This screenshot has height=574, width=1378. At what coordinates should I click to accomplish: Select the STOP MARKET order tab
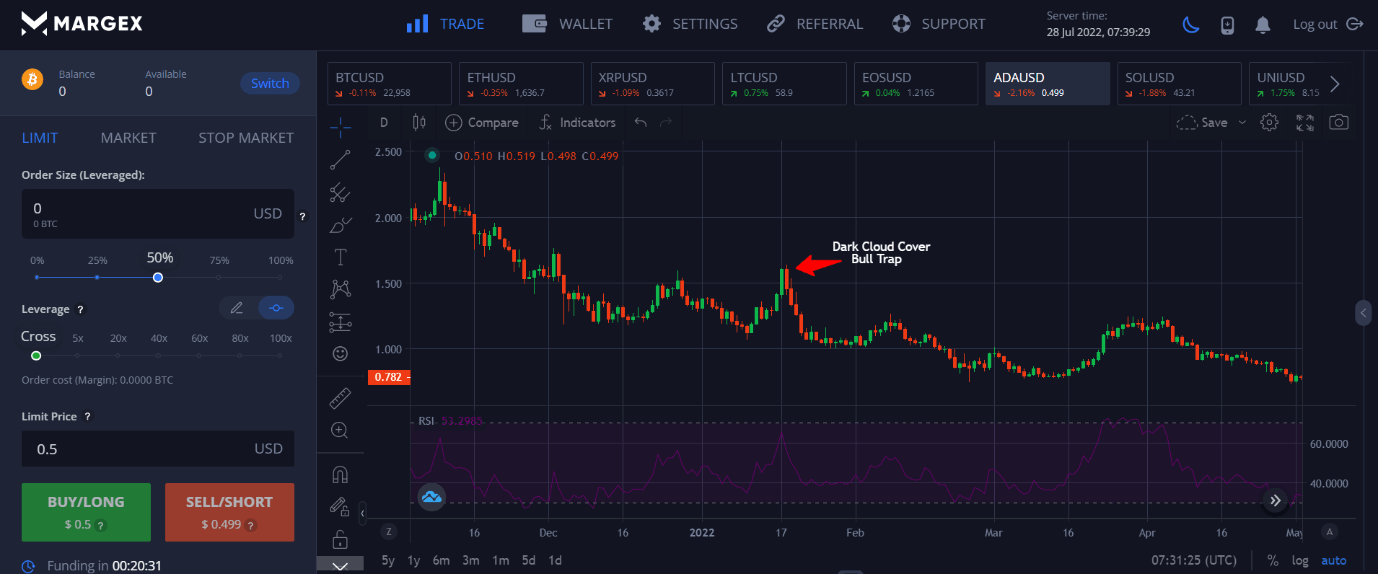(246, 137)
